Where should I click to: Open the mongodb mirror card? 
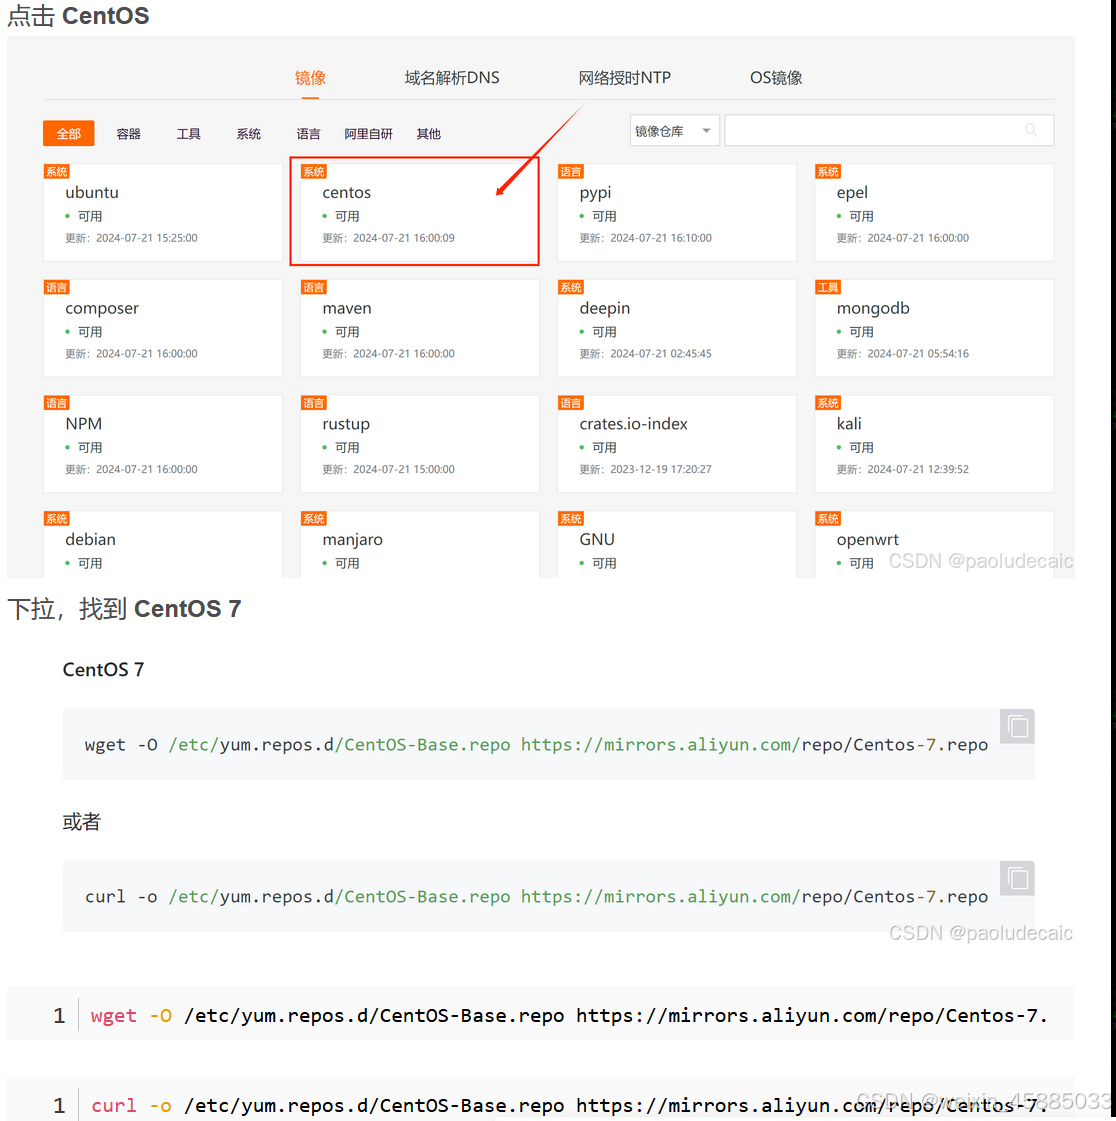tap(934, 328)
